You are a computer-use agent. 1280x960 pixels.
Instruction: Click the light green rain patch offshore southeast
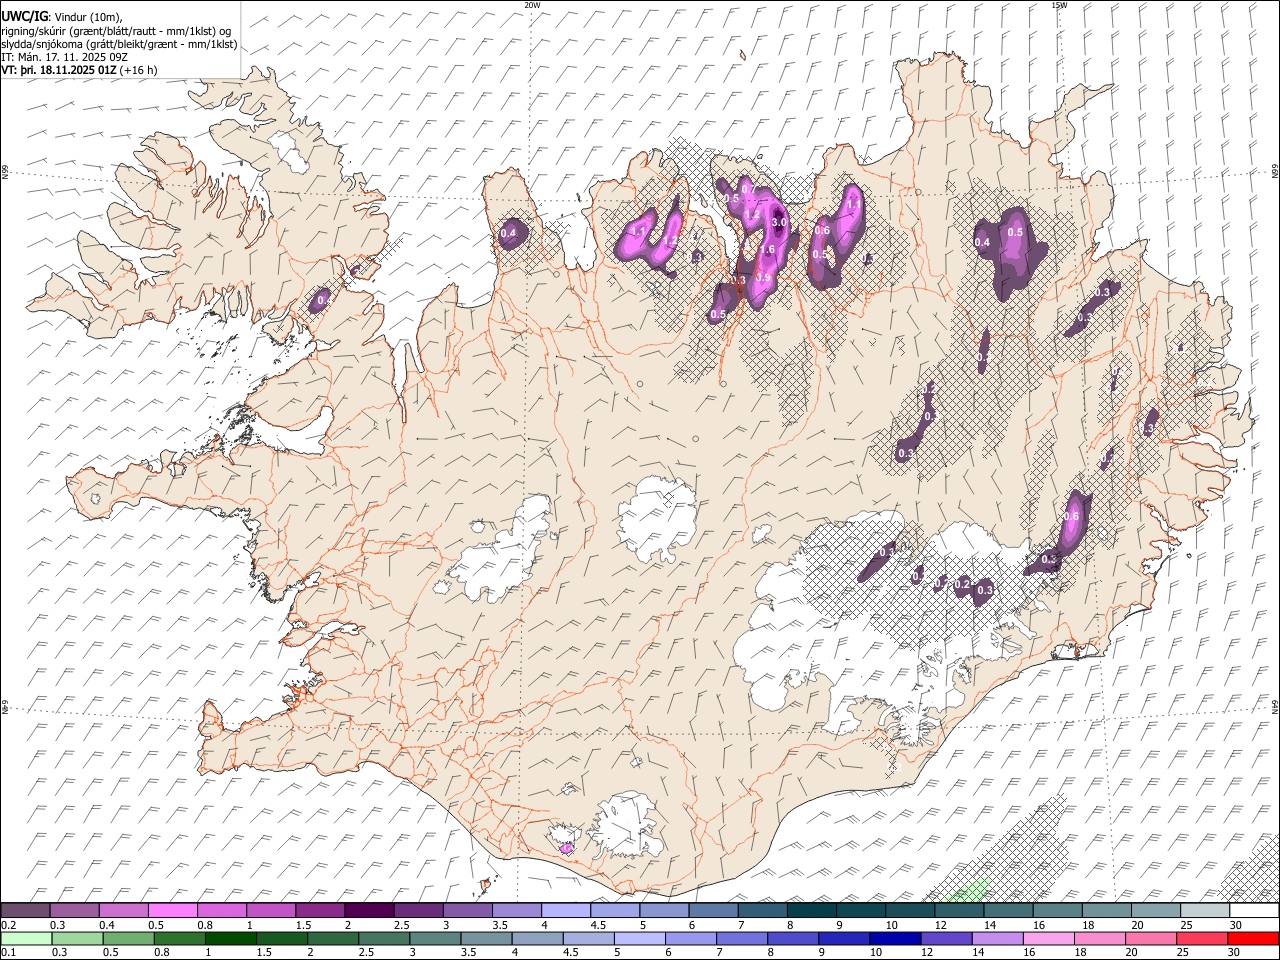[968, 890]
